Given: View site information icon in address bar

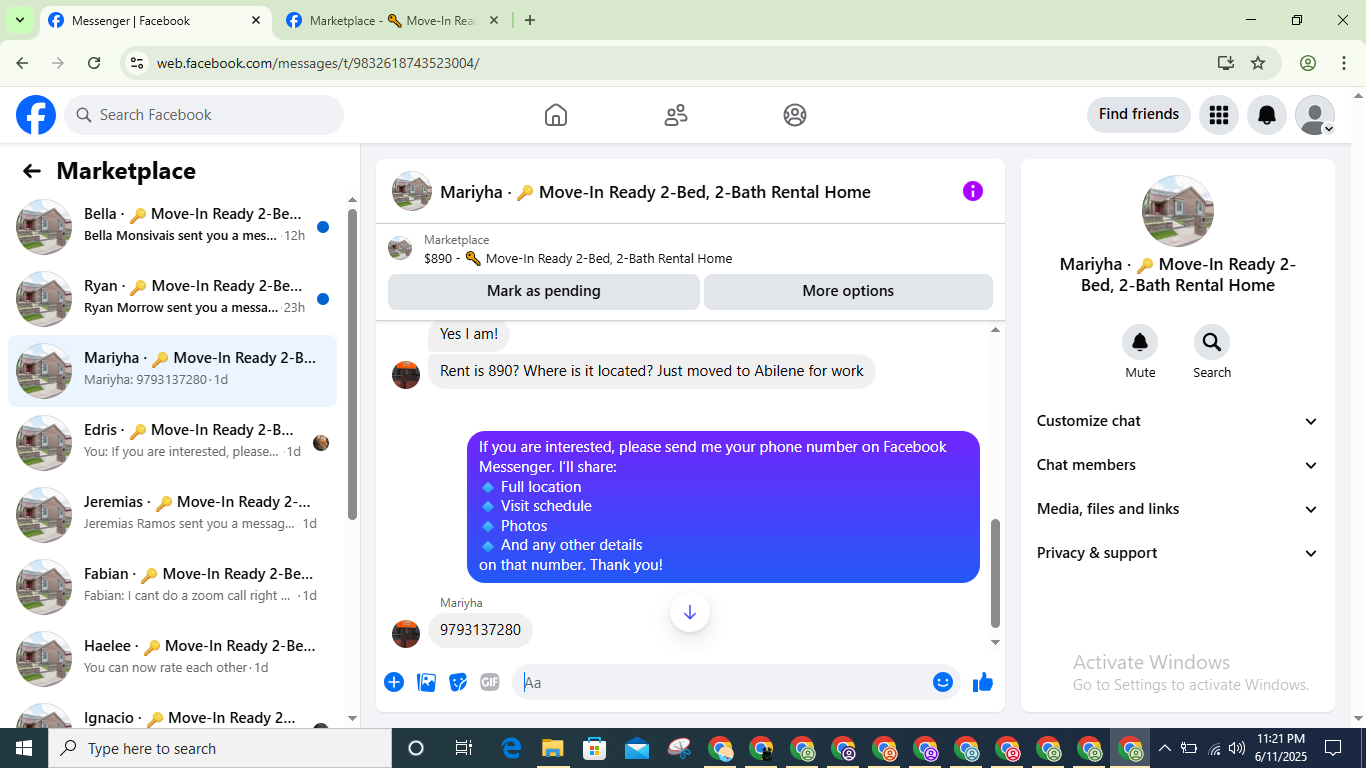Looking at the screenshot, I should pyautogui.click(x=138, y=63).
